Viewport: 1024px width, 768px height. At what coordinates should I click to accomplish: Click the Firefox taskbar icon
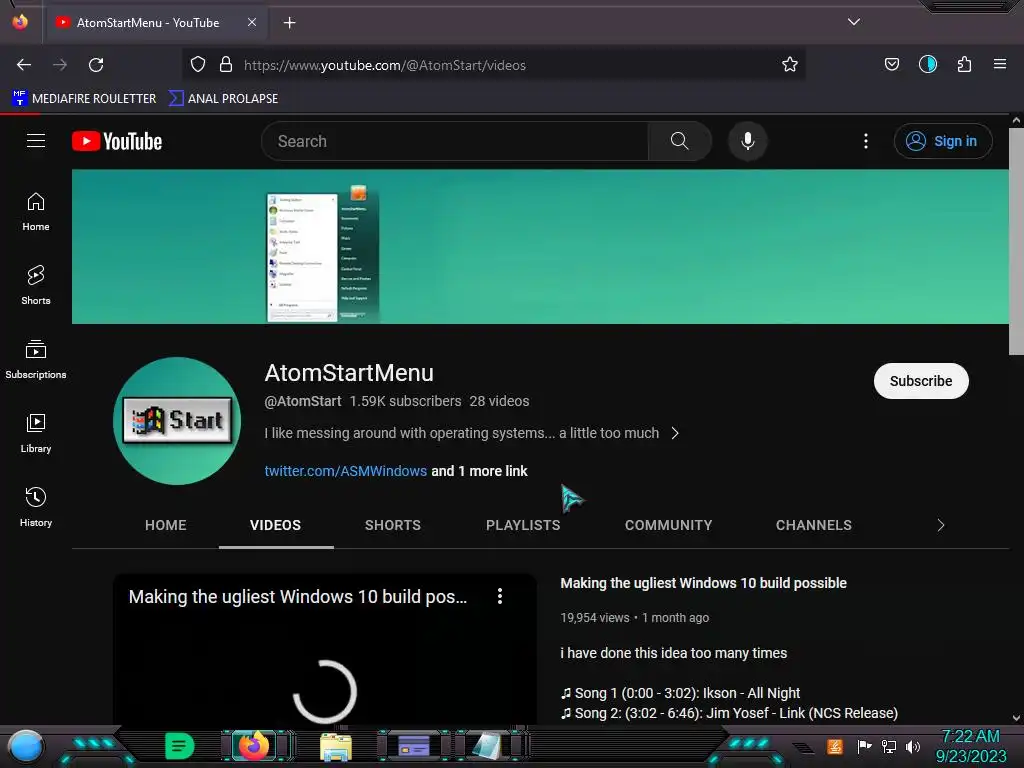click(x=253, y=745)
